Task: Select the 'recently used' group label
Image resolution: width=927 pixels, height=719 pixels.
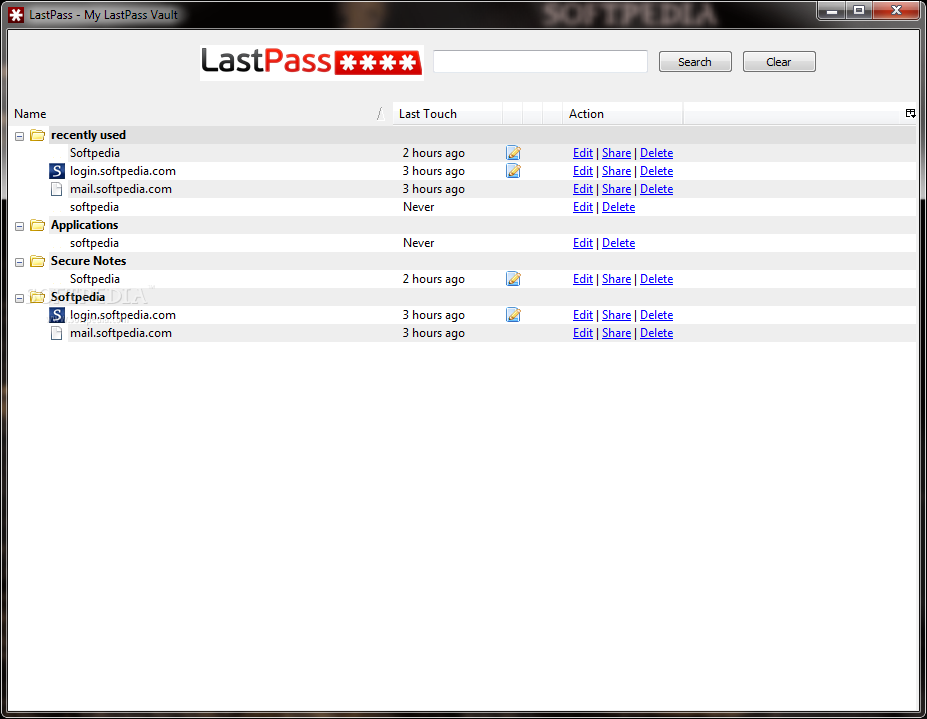Action: point(88,135)
